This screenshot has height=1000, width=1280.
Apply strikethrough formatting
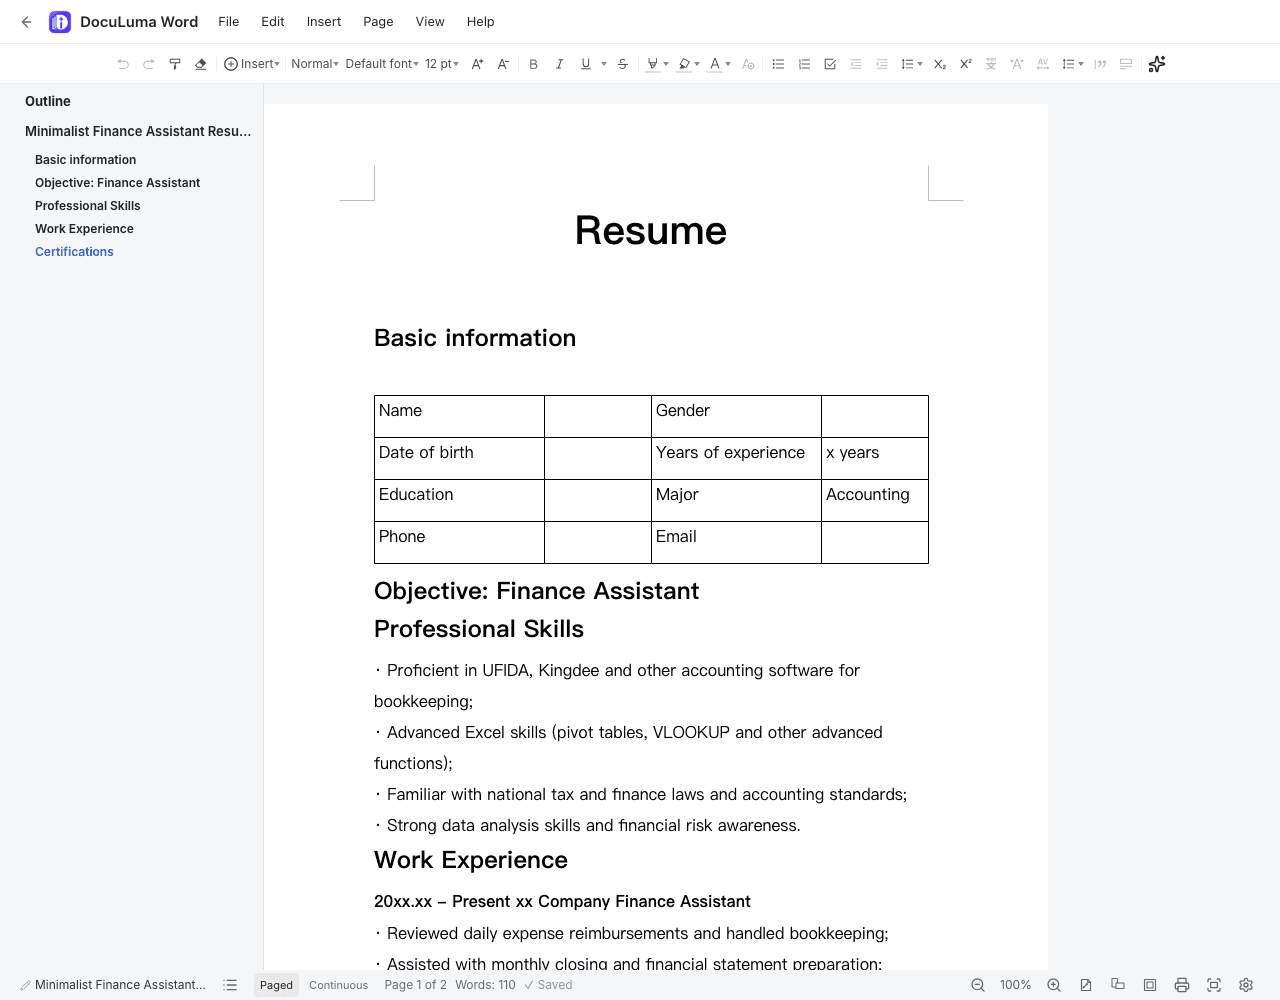[x=623, y=64]
